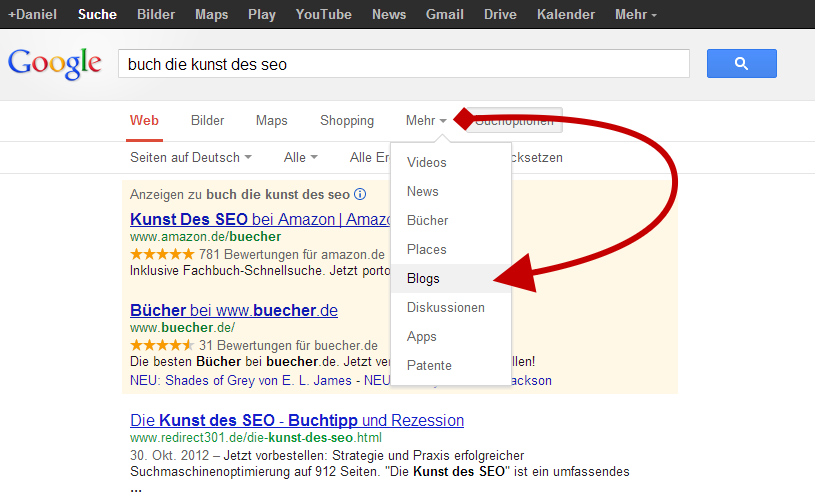
Task: Open Bilder in the black top bar
Action: click(156, 14)
